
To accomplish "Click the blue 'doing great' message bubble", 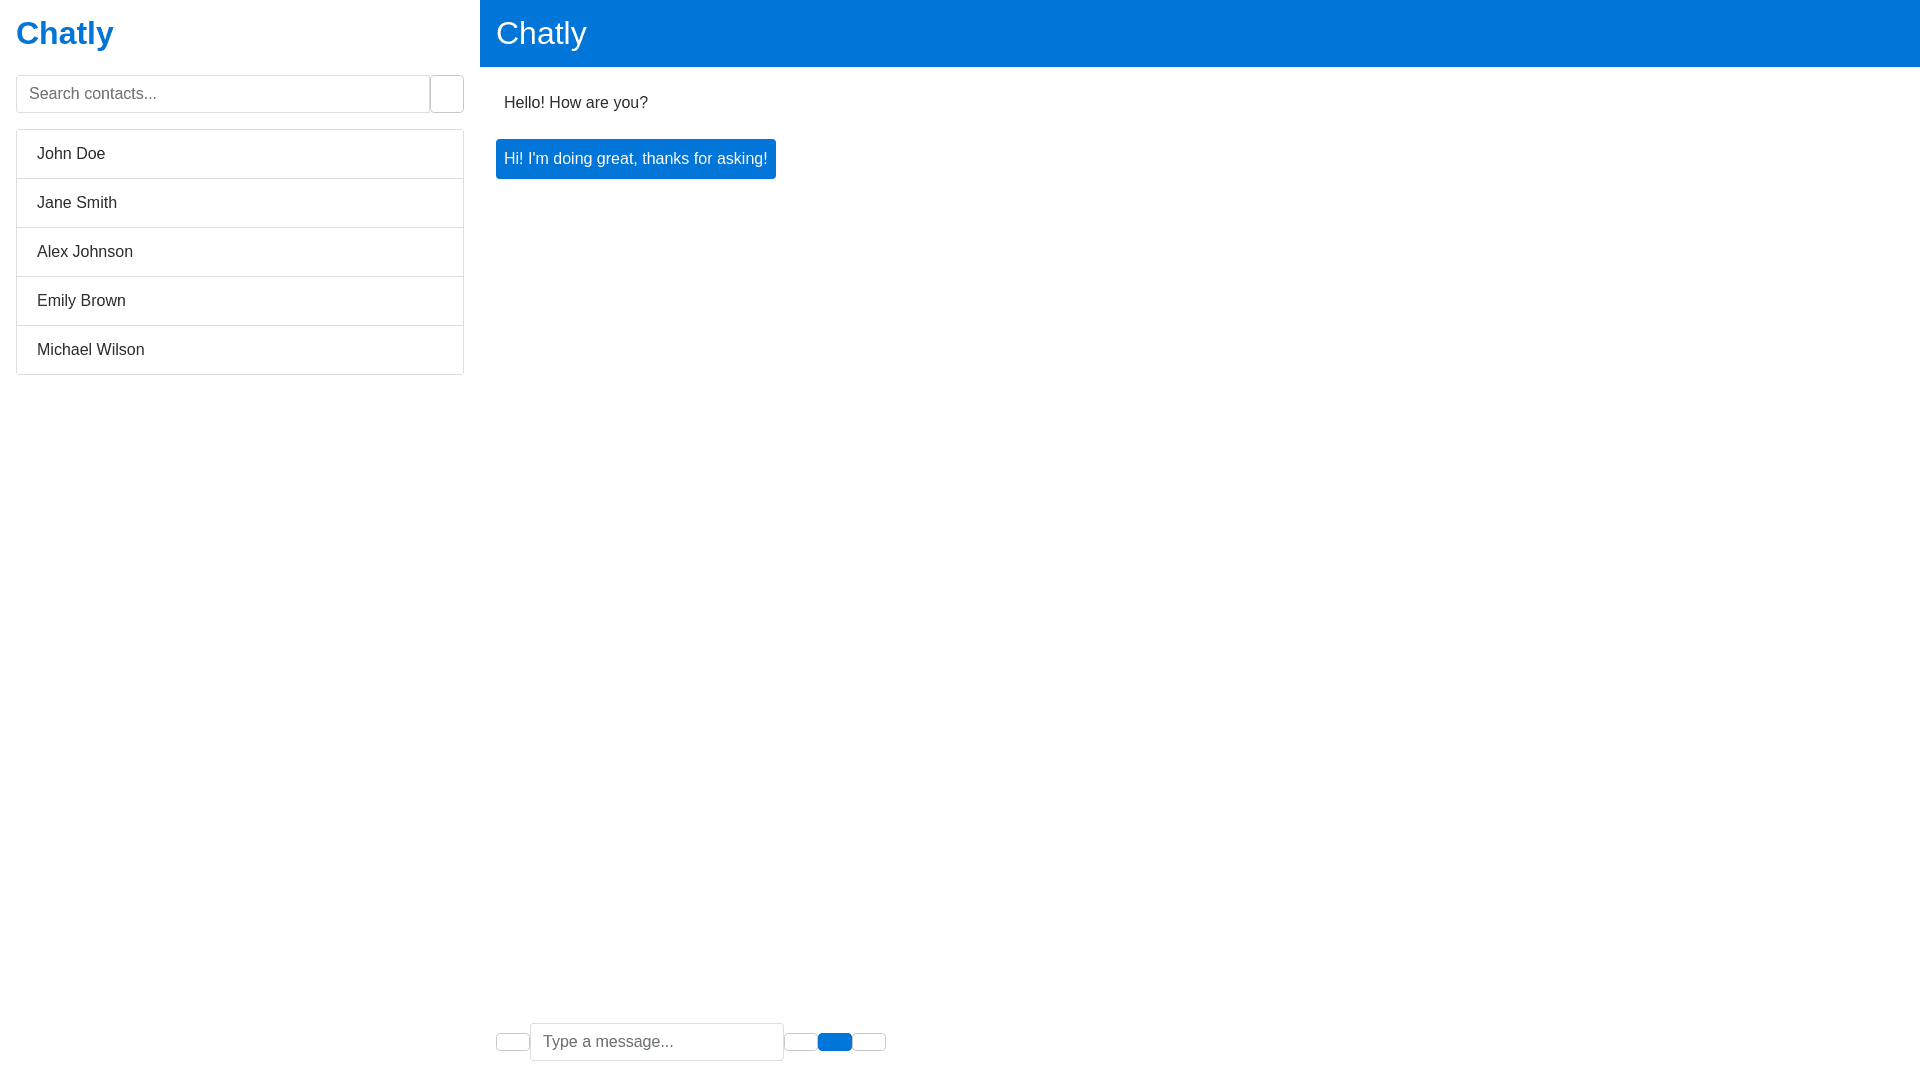I will click(x=635, y=159).
